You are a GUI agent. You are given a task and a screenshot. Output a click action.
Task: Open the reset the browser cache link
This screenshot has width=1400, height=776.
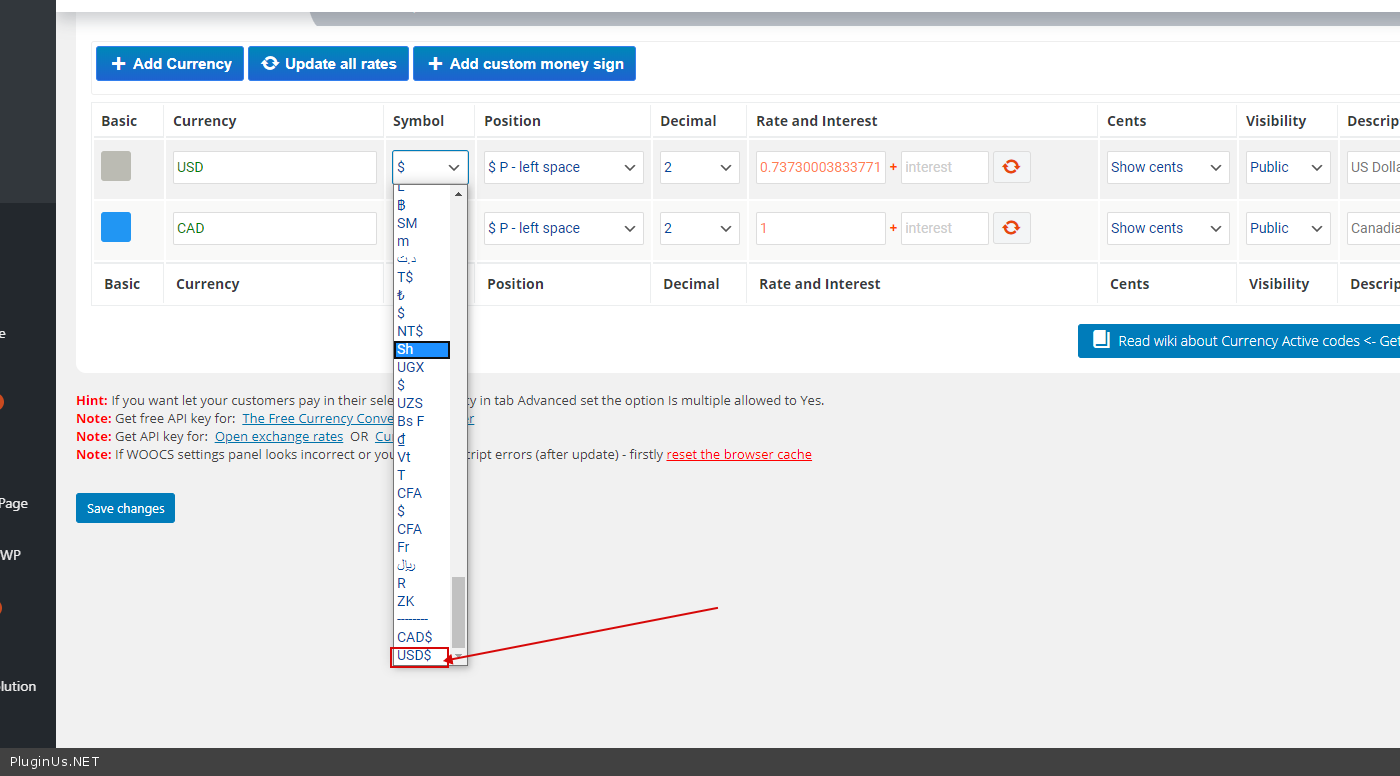click(739, 454)
